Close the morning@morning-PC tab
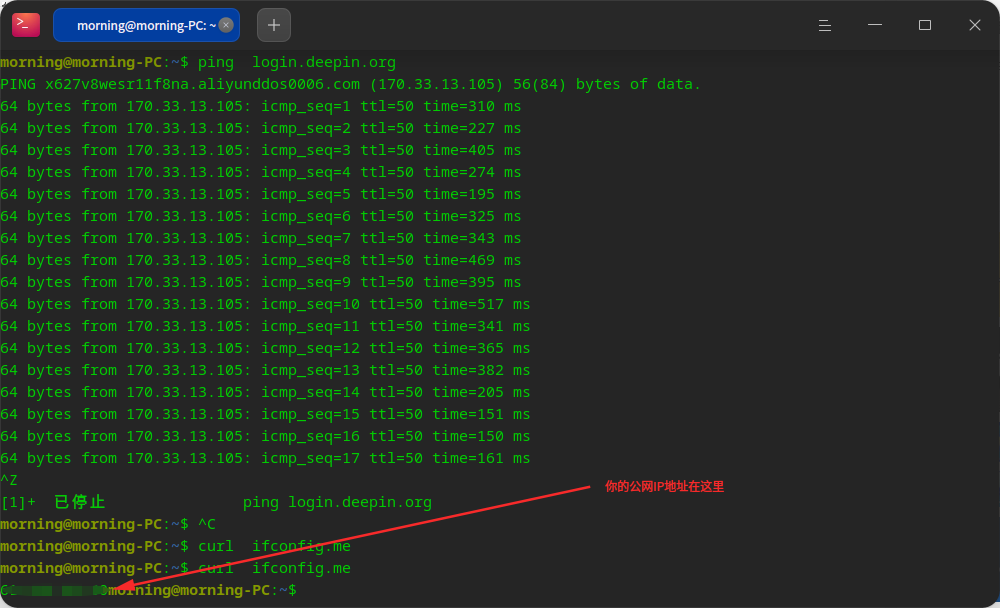This screenshot has width=1000, height=608. point(226,25)
